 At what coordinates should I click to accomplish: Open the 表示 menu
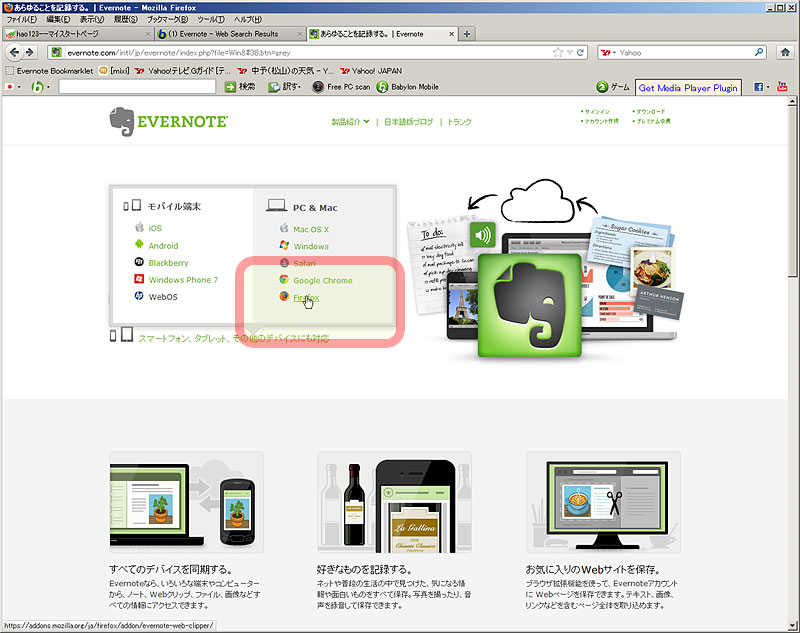coord(91,19)
